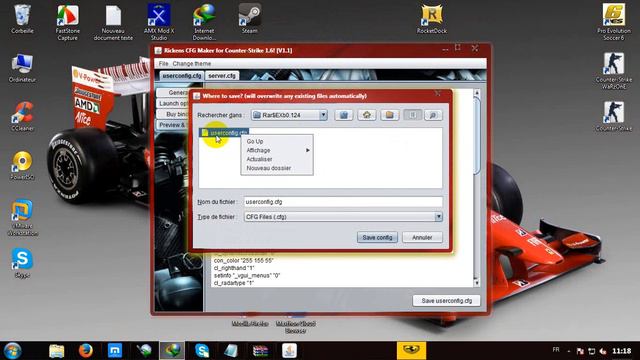Click the 11:18 taskbar clock
This screenshot has width=640, height=360.
(x=622, y=351)
